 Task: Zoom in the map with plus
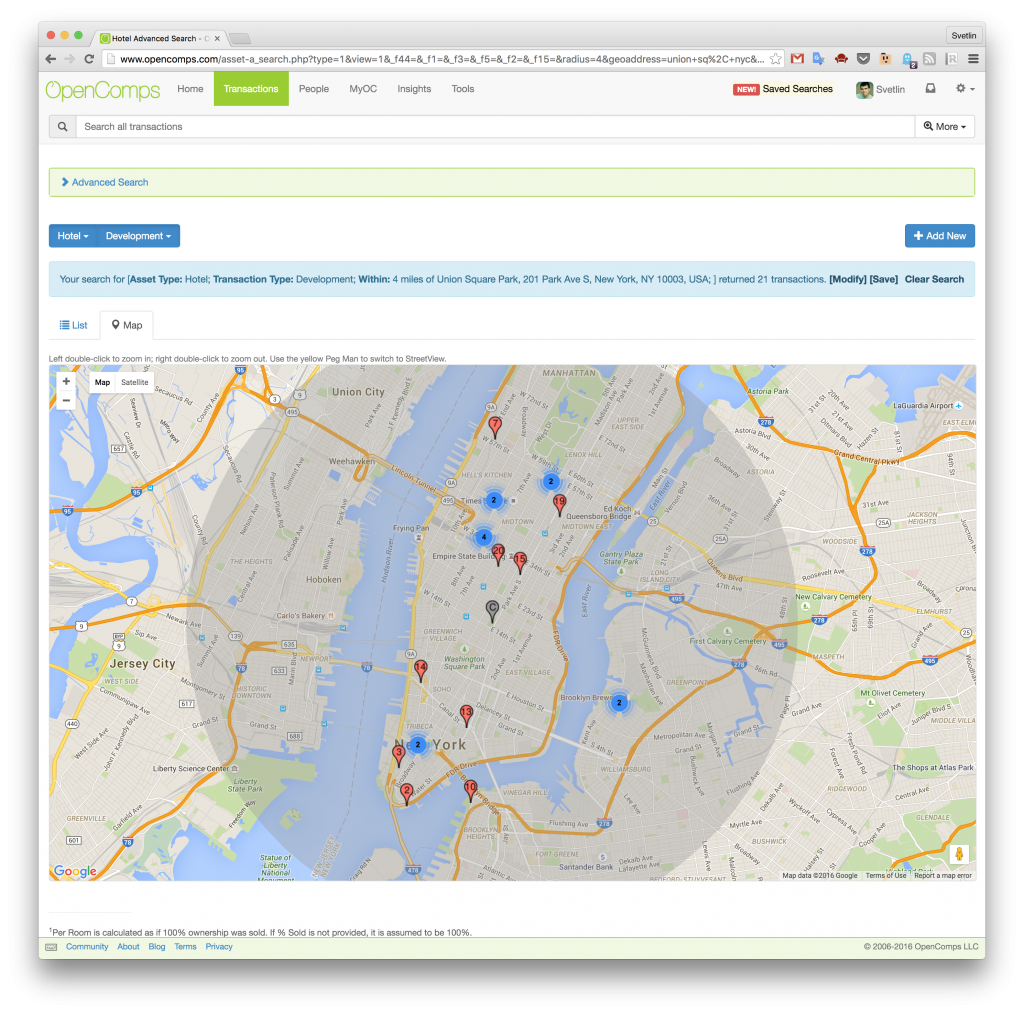pyautogui.click(x=66, y=381)
